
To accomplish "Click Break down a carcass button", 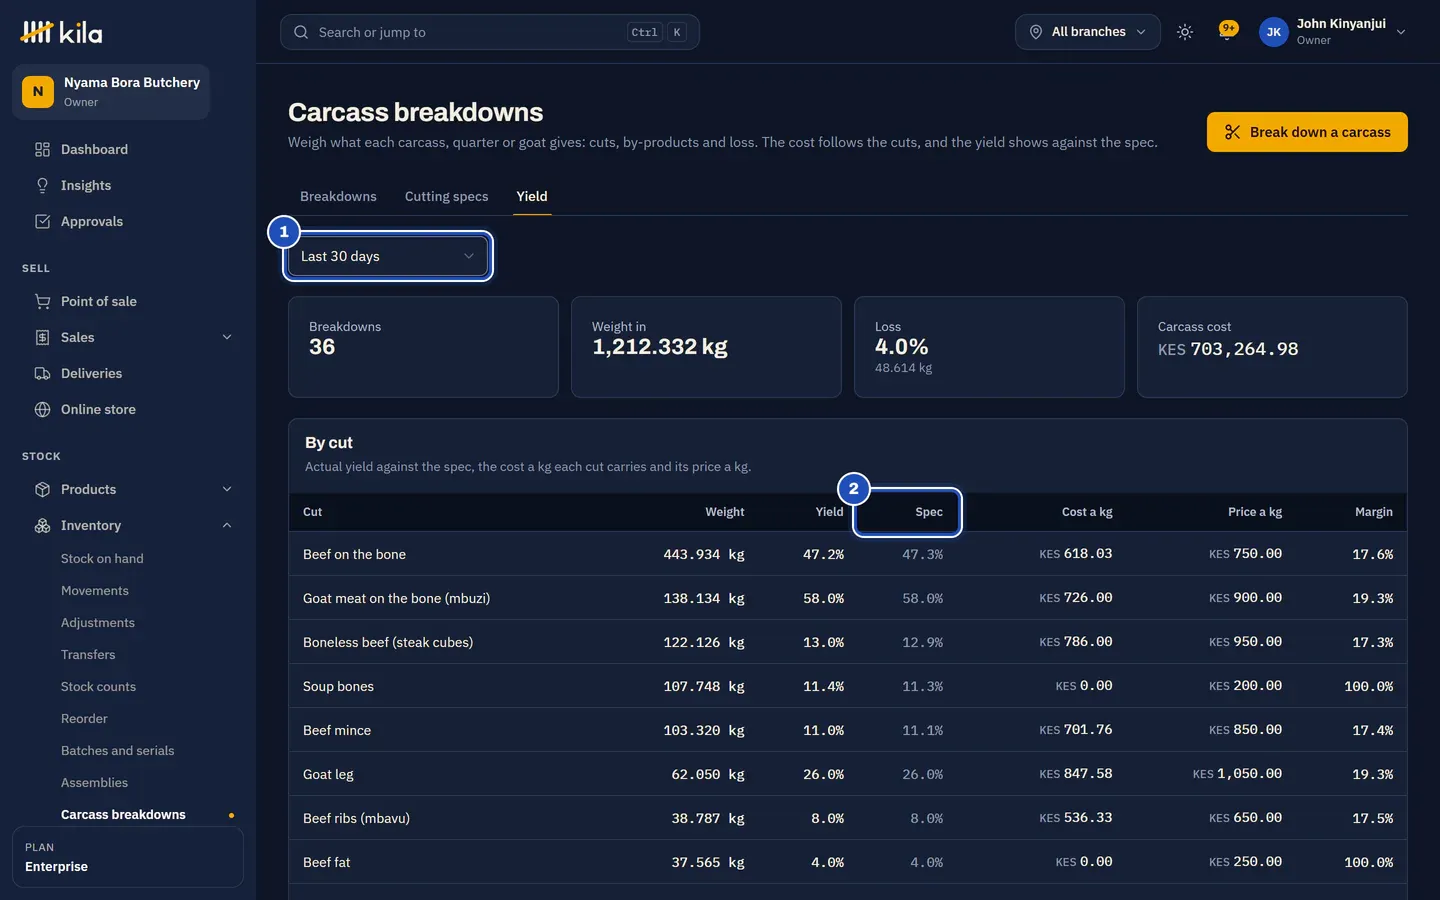I will click(x=1307, y=132).
